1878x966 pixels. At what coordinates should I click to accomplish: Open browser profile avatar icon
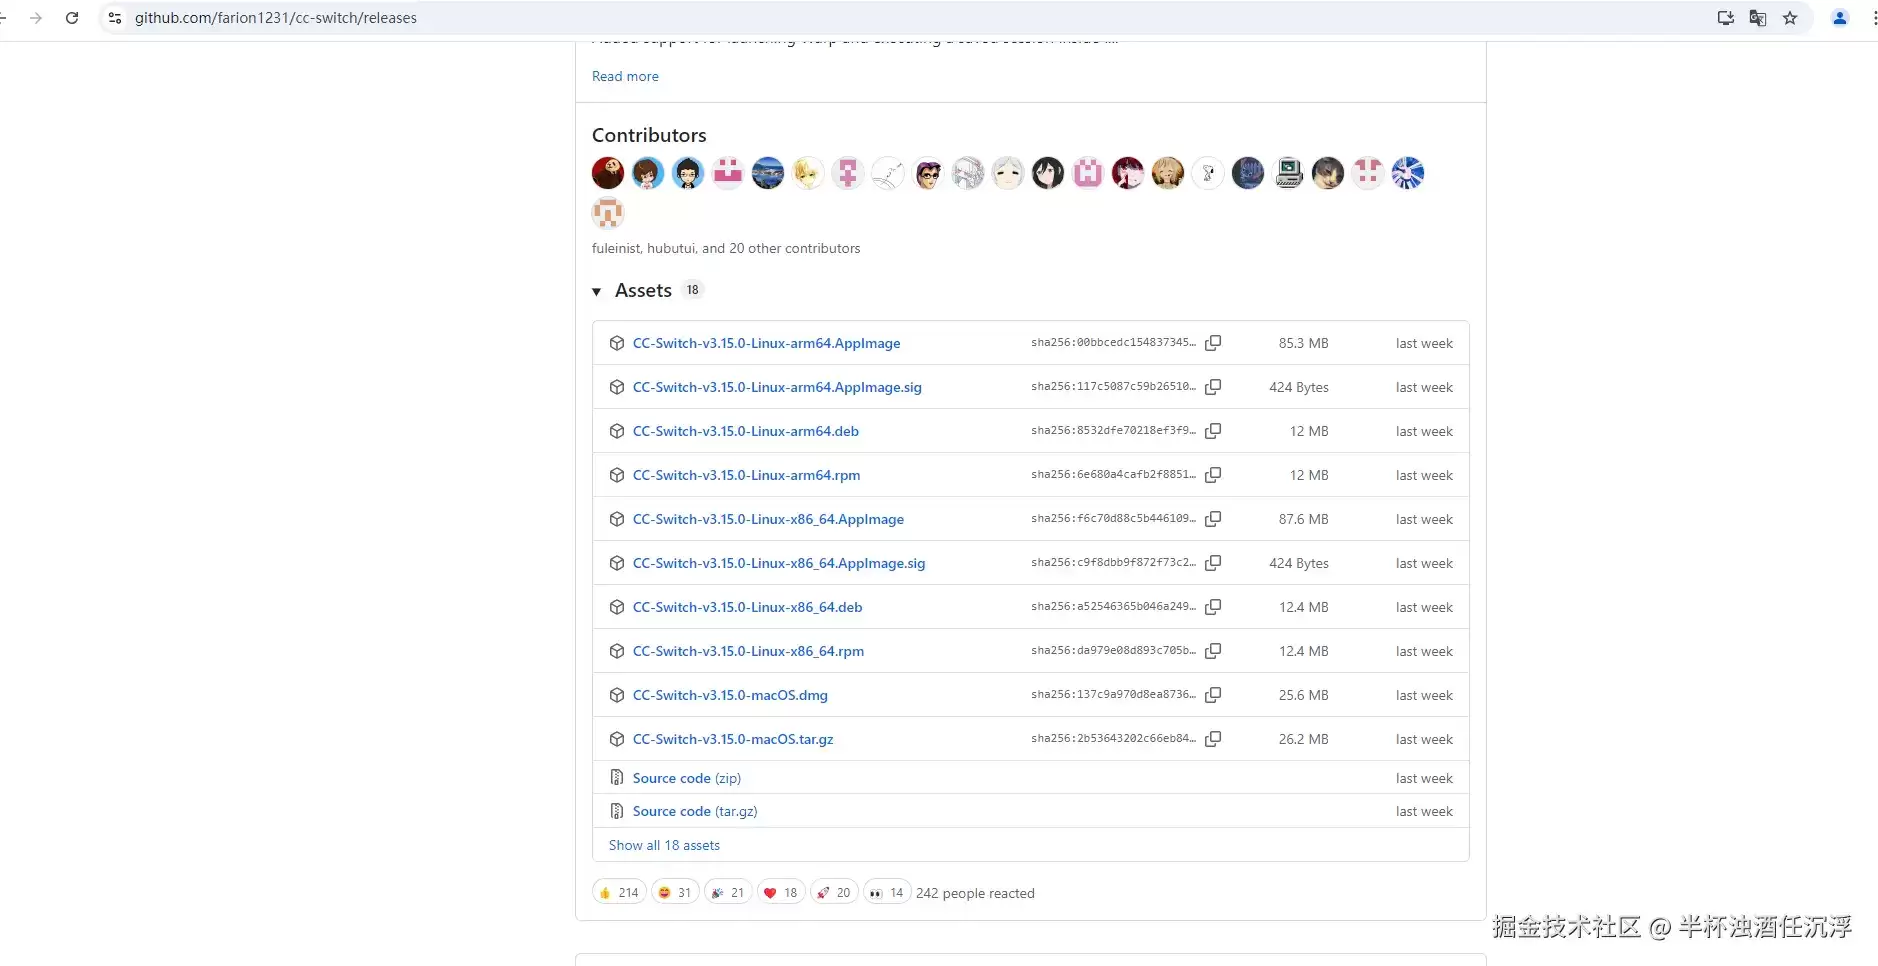tap(1840, 18)
